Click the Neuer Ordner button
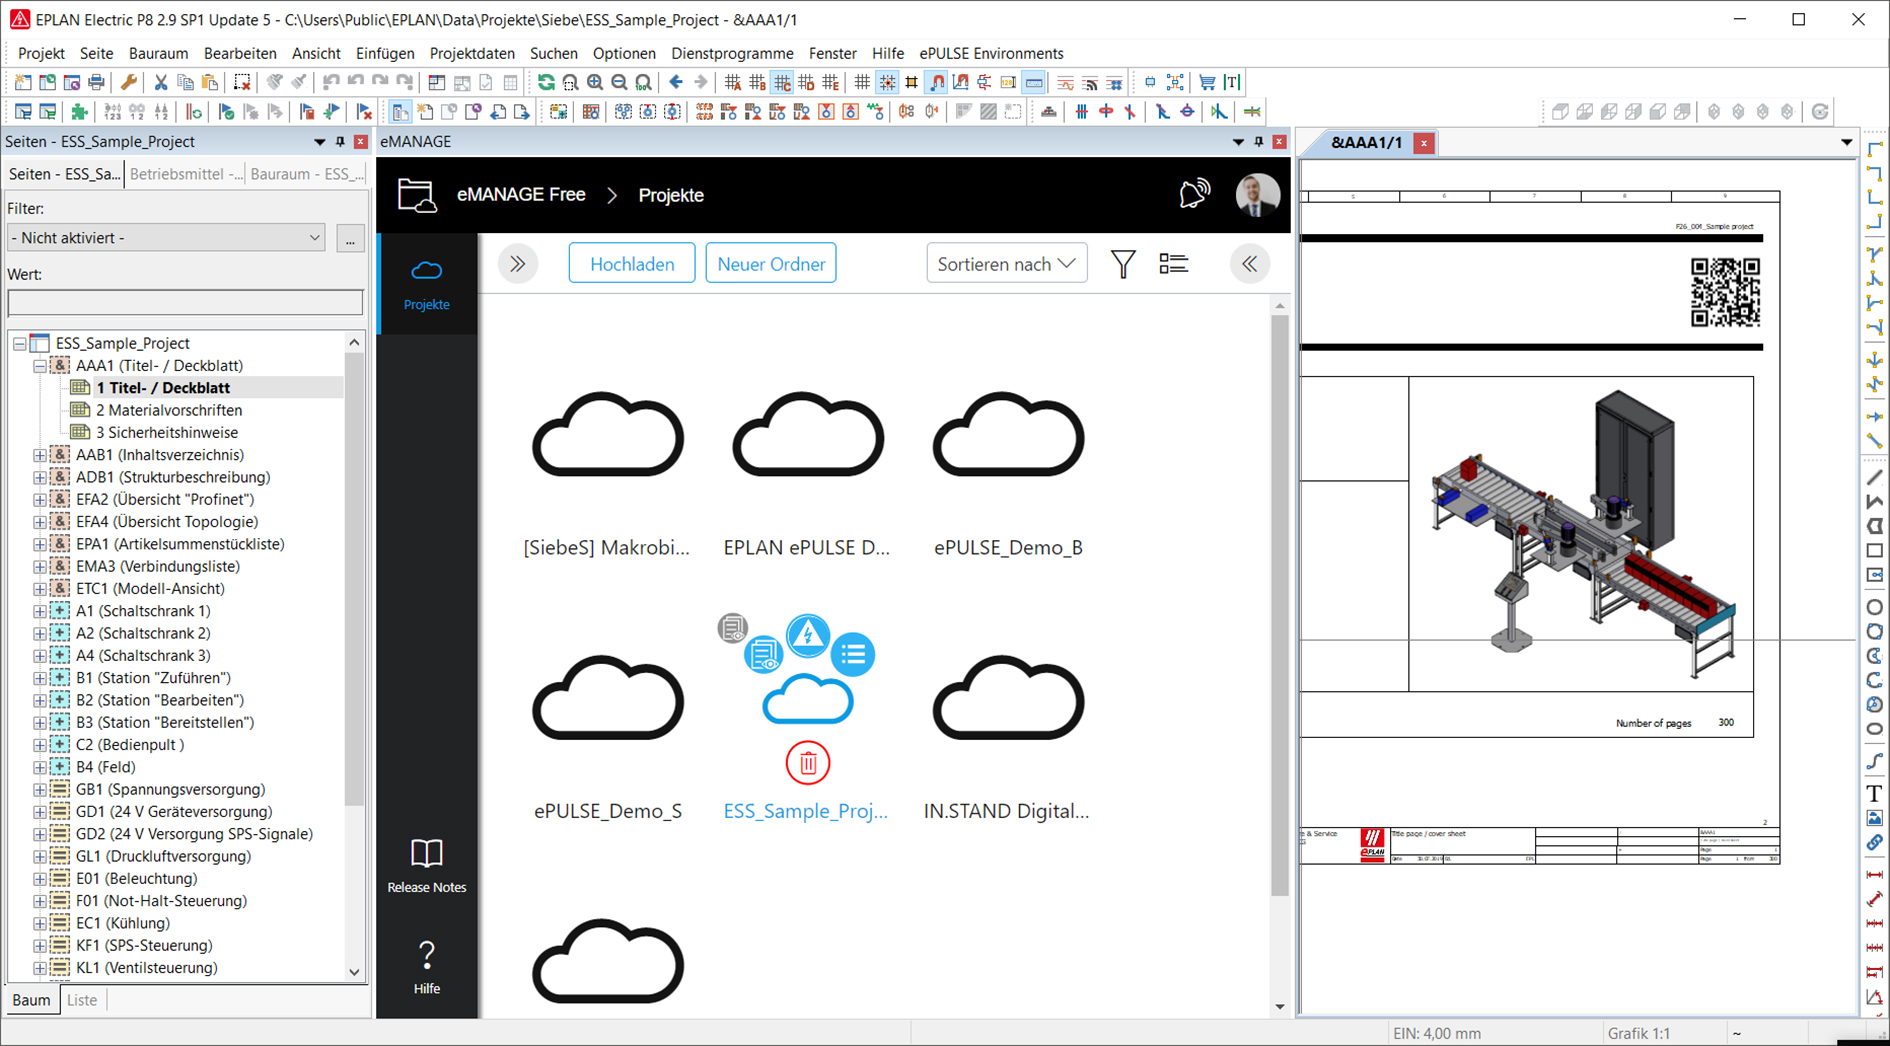1890x1046 pixels. click(770, 264)
